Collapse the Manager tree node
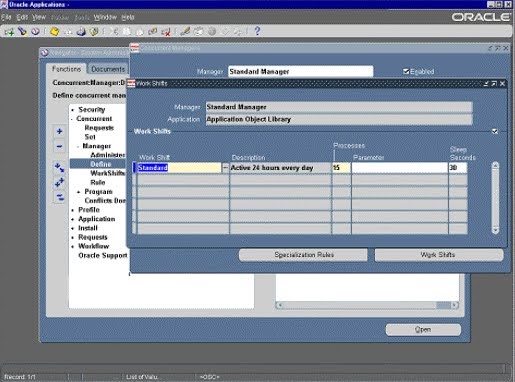The width and height of the screenshot is (515, 382). (x=78, y=146)
